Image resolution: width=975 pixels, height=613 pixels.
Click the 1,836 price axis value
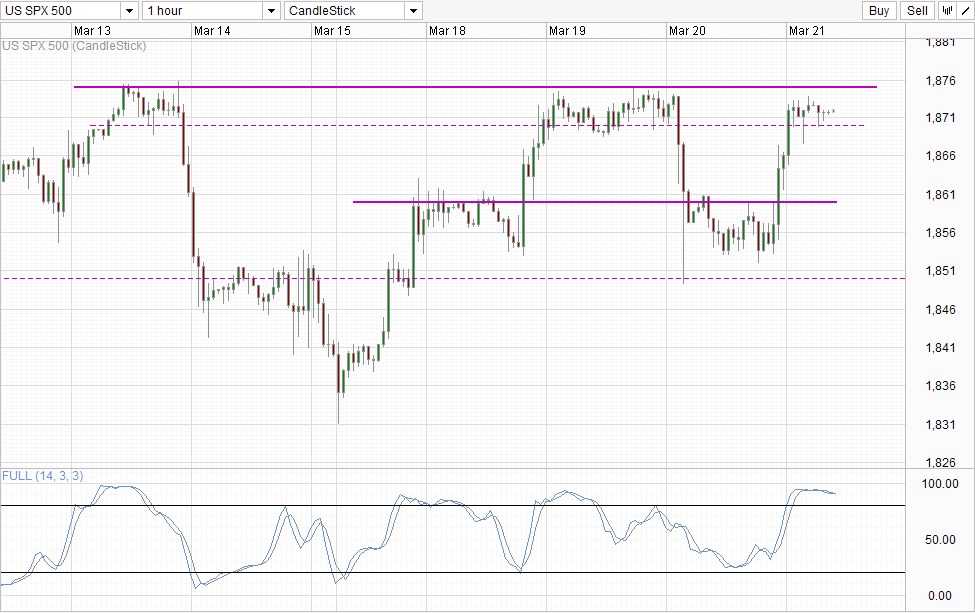click(940, 386)
